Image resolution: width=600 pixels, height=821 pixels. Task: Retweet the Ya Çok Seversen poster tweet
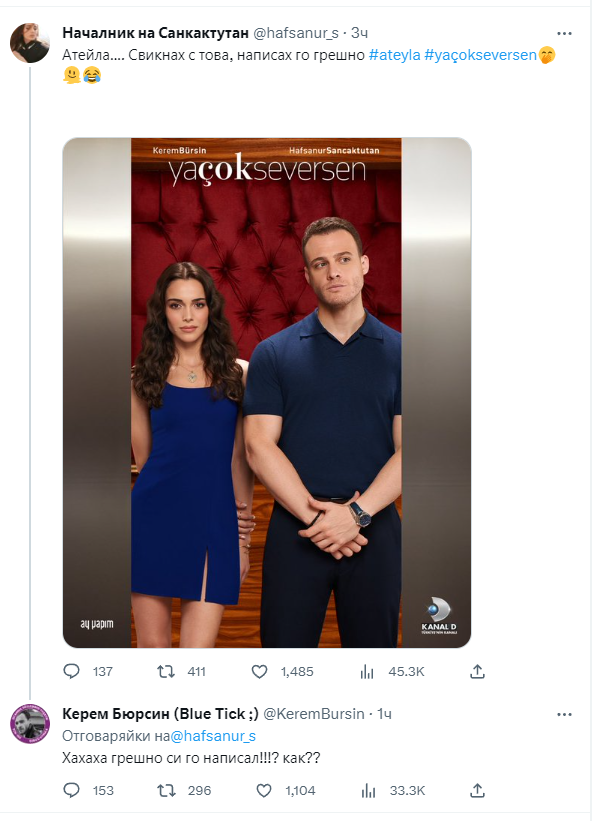pyautogui.click(x=166, y=671)
